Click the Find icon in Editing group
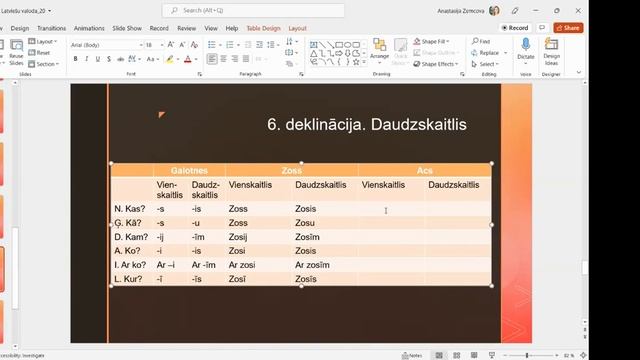 481,41
